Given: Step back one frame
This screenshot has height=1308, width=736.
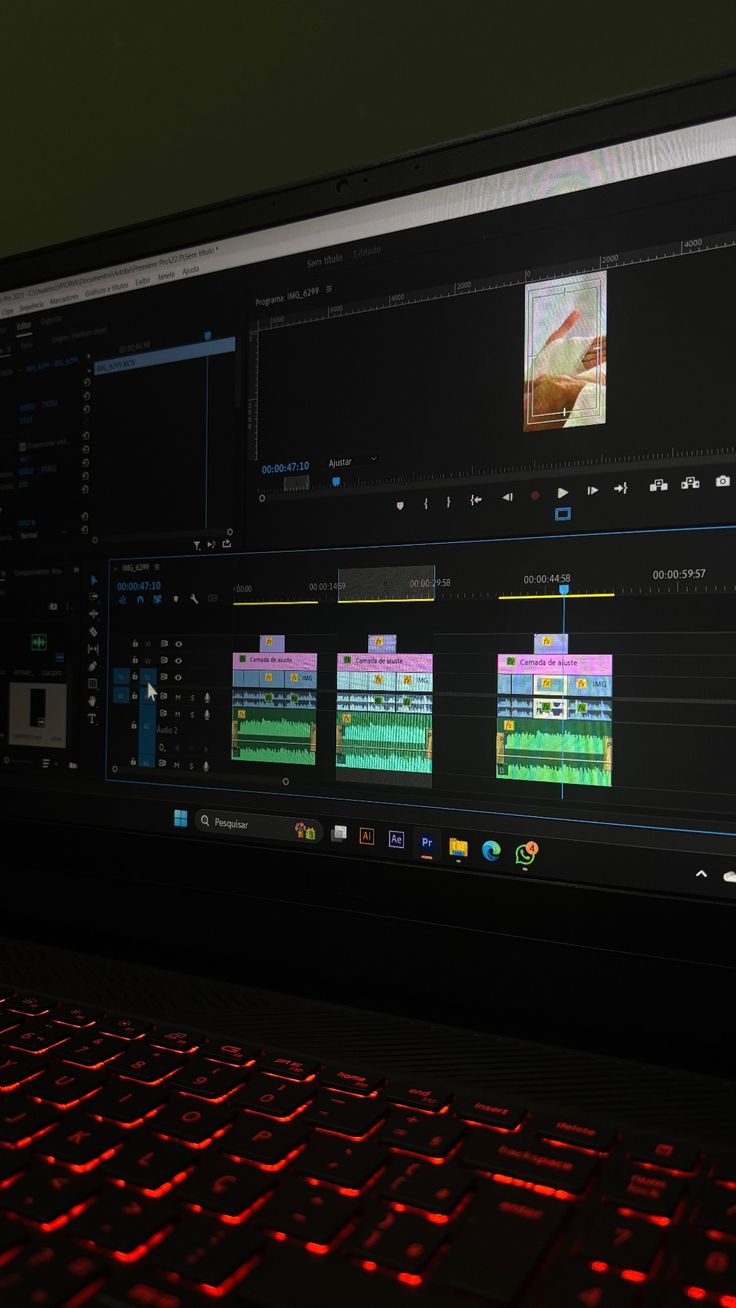Looking at the screenshot, I should click(507, 496).
